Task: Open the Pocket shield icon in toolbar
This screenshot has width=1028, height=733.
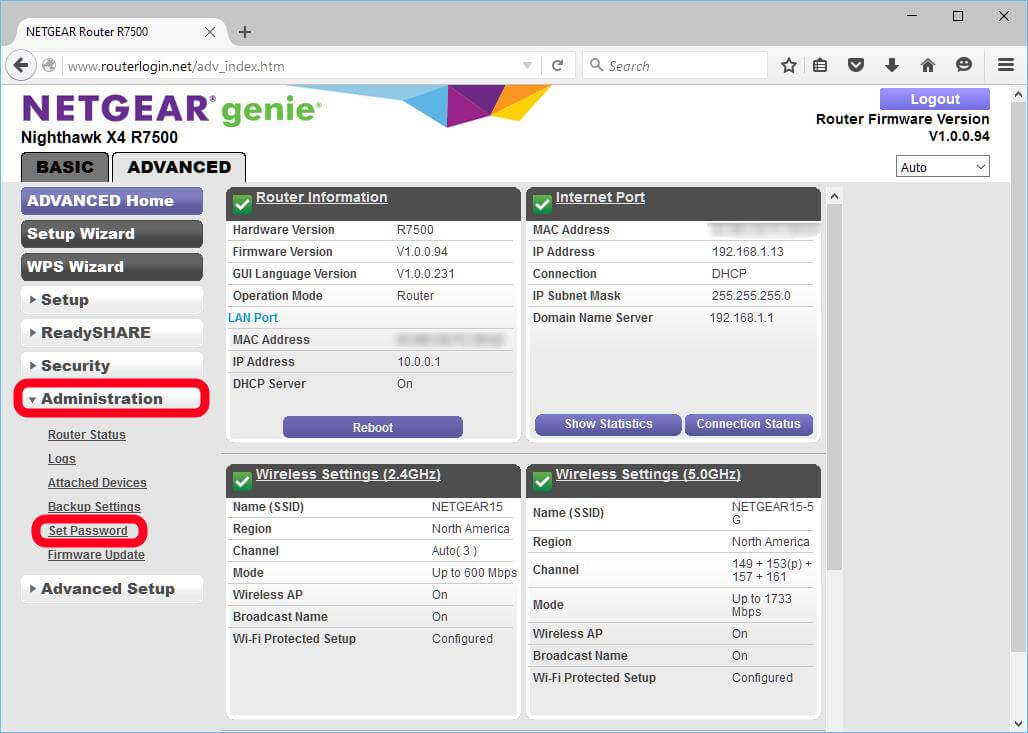Action: (x=856, y=65)
